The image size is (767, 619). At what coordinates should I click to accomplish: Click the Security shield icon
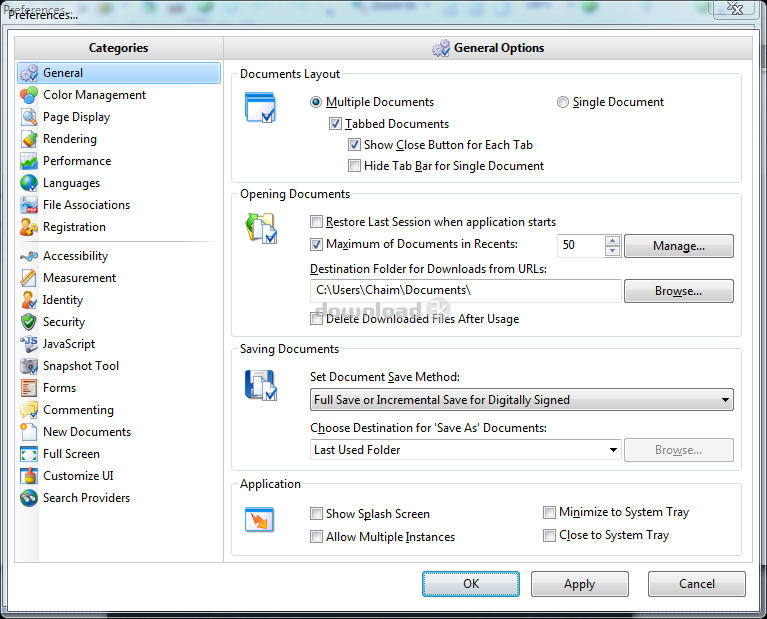[x=28, y=322]
